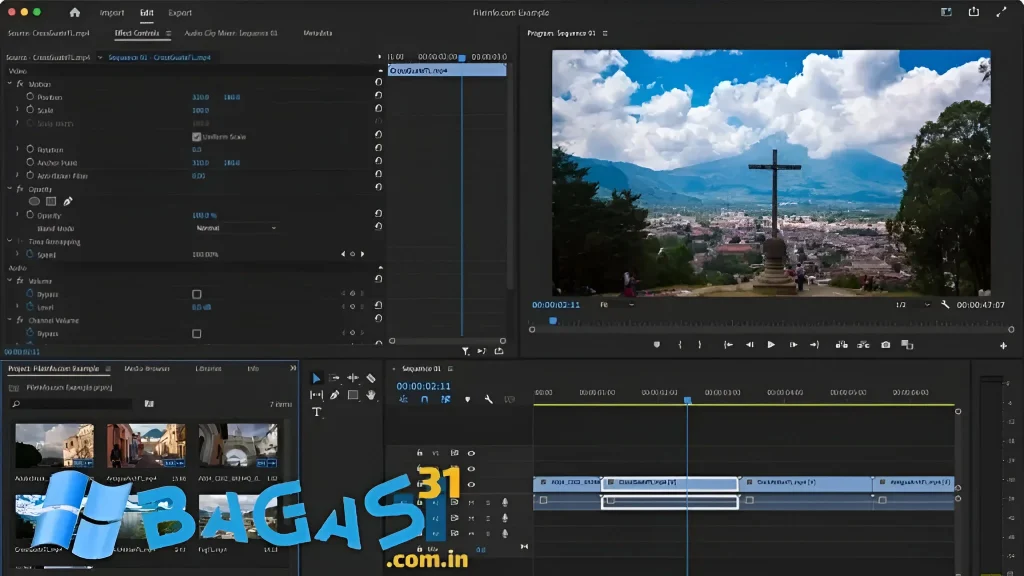The height and width of the screenshot is (576, 1024).
Task: Expand the Scale property chevron
Action: click(18, 110)
